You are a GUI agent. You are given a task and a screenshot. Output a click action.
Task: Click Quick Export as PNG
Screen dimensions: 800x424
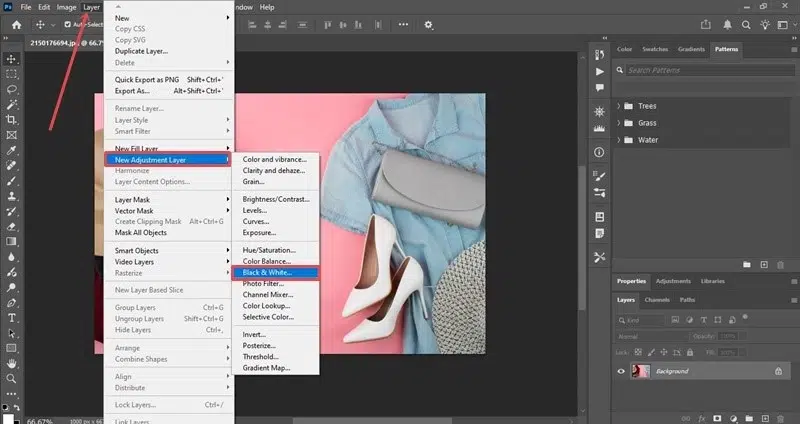tap(168, 80)
